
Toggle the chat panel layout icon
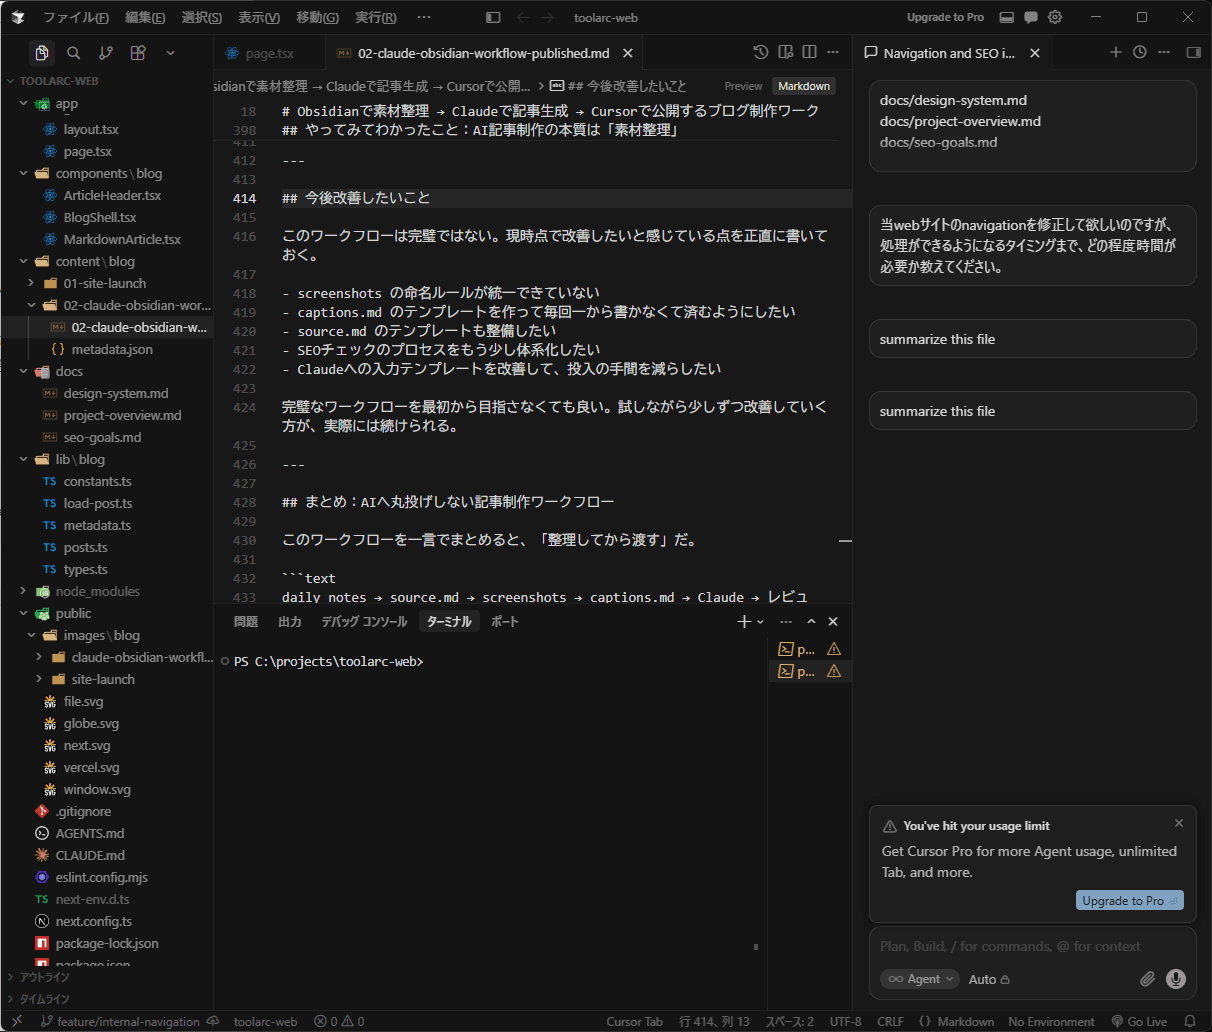point(1193,52)
